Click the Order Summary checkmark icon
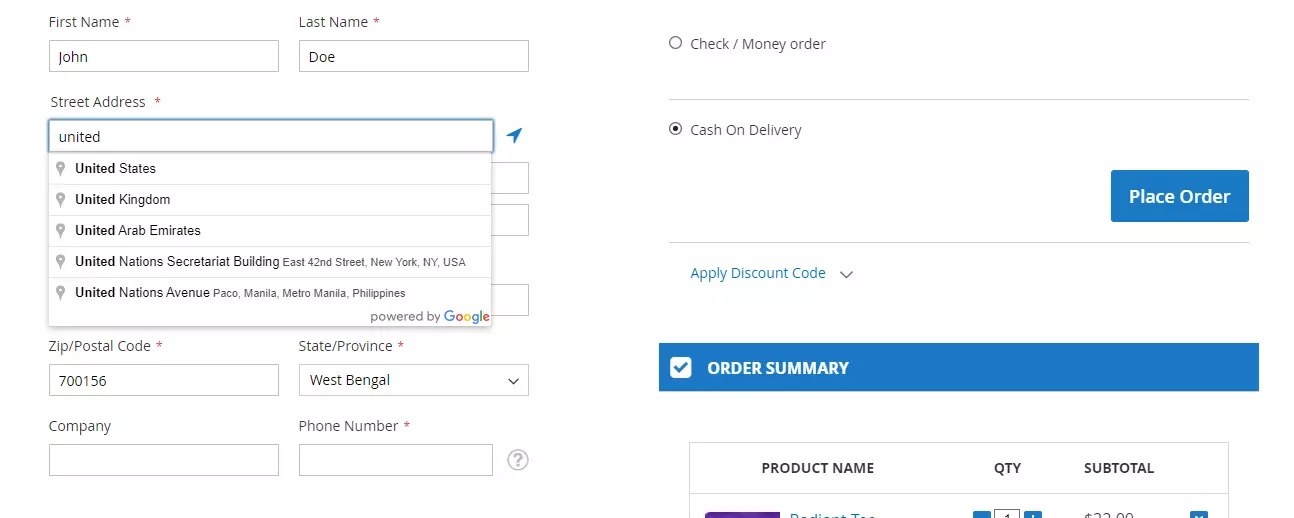 click(681, 367)
